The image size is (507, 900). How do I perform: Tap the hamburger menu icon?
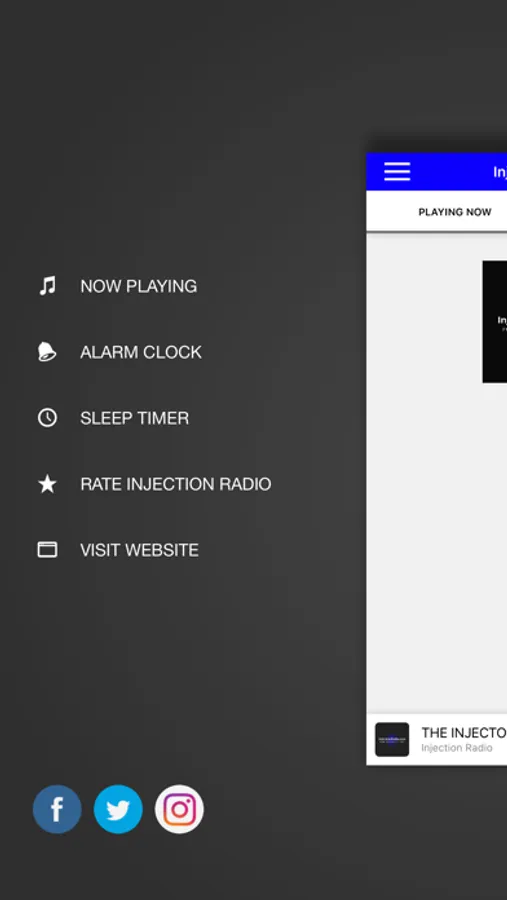point(397,172)
